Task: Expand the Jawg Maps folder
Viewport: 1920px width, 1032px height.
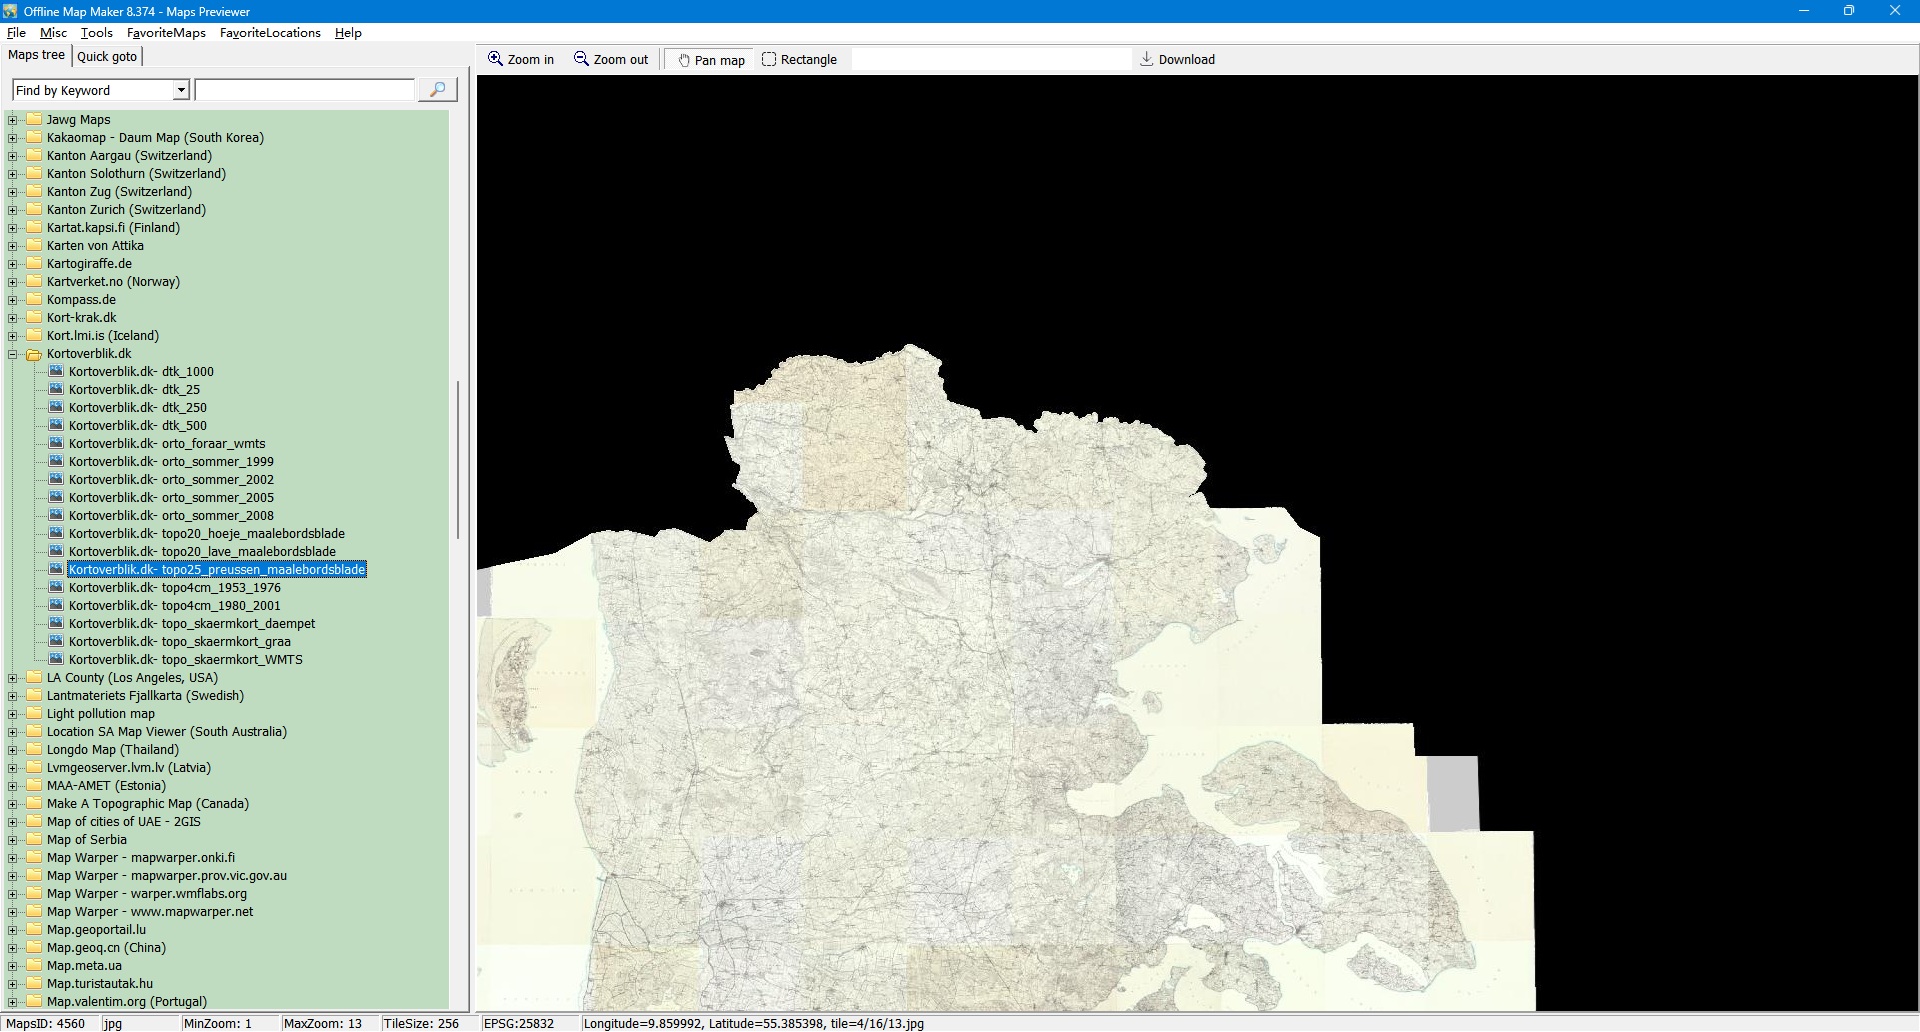Action: click(13, 120)
